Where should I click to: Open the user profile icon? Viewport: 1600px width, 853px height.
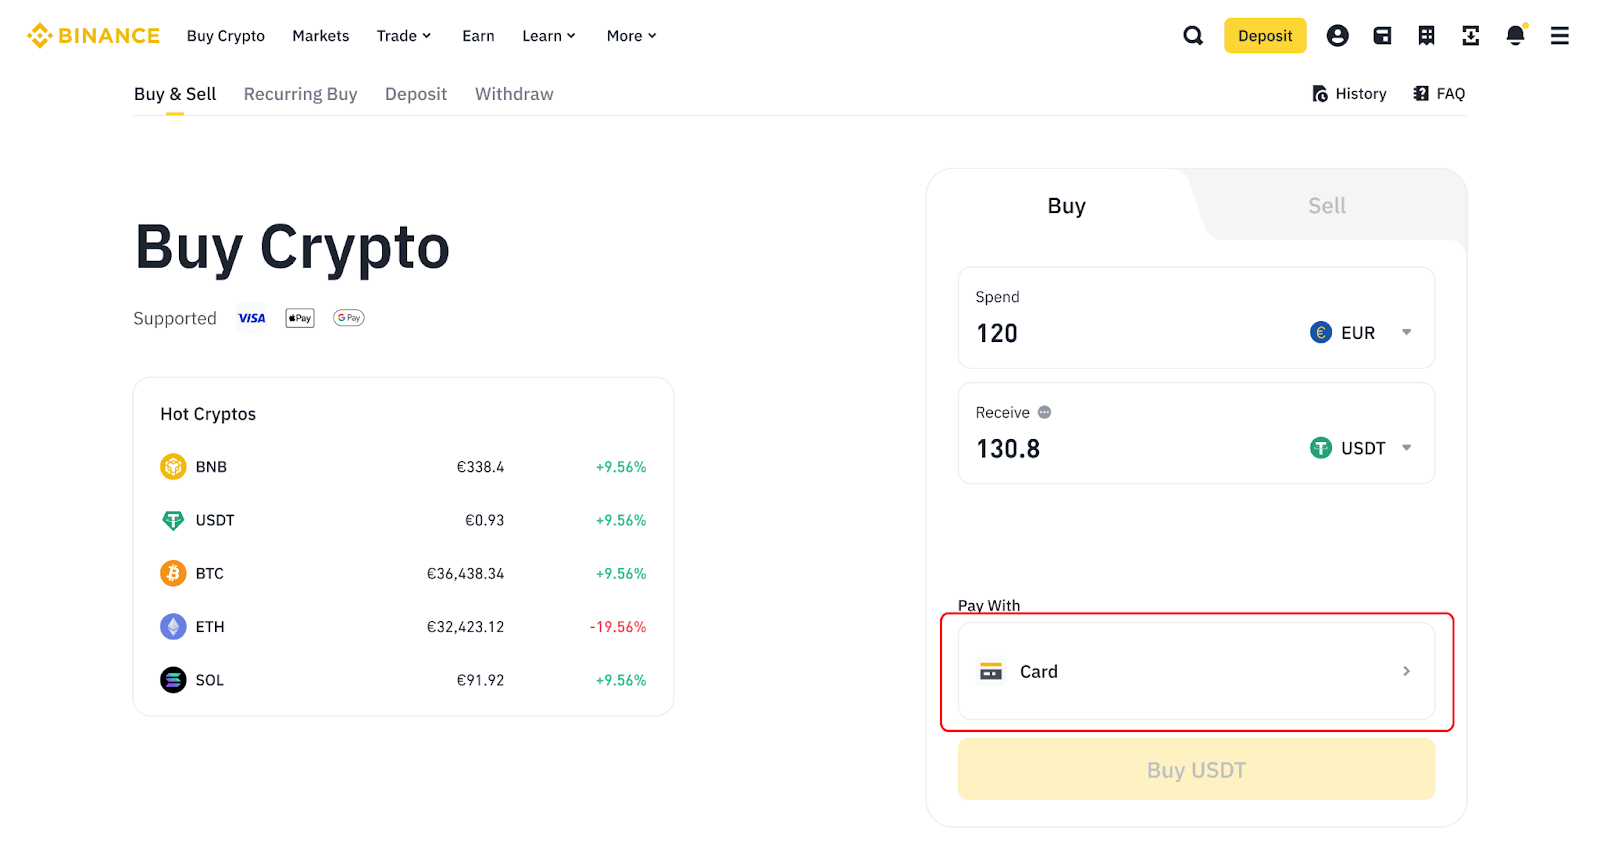coord(1337,36)
